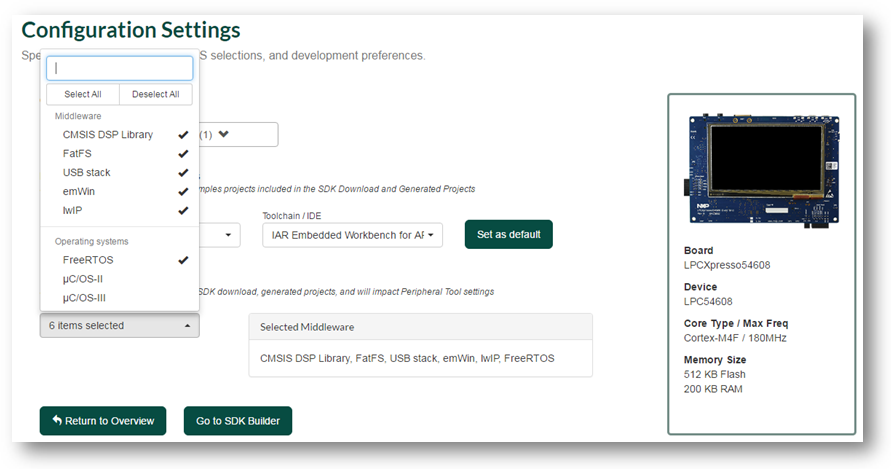Click the LPCXpresso54608 board image

click(764, 171)
